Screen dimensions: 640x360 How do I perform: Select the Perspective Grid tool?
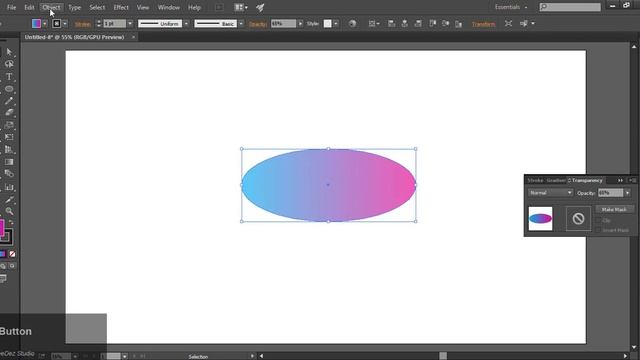pyautogui.click(x=9, y=149)
